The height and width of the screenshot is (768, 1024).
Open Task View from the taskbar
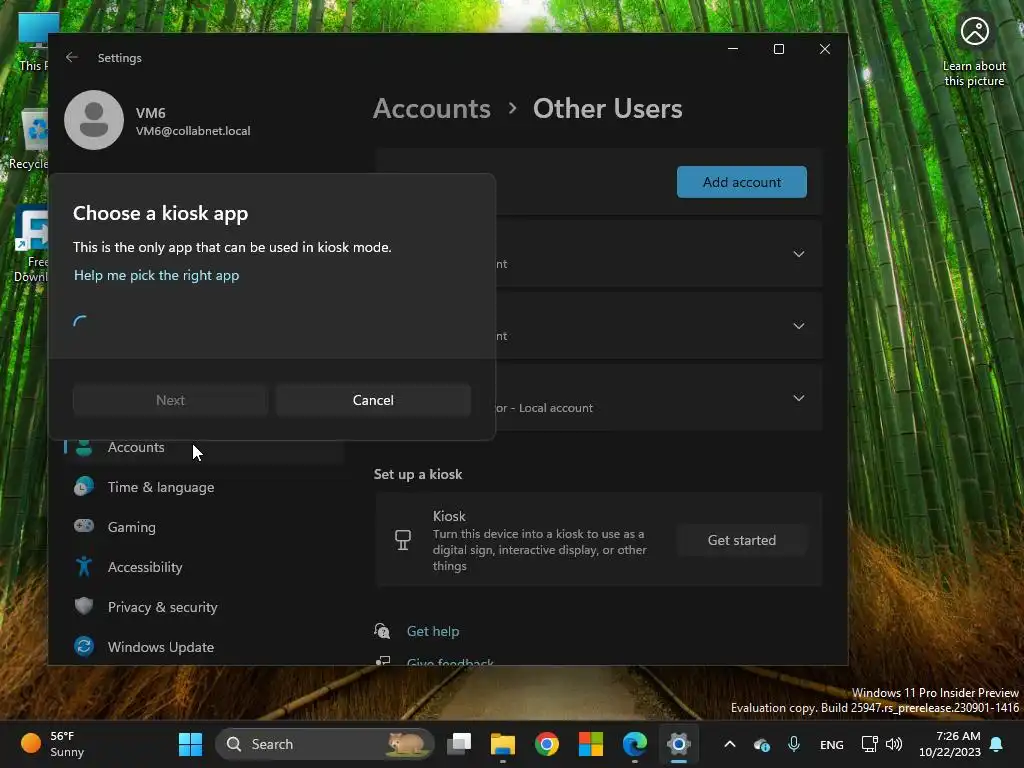click(x=459, y=744)
